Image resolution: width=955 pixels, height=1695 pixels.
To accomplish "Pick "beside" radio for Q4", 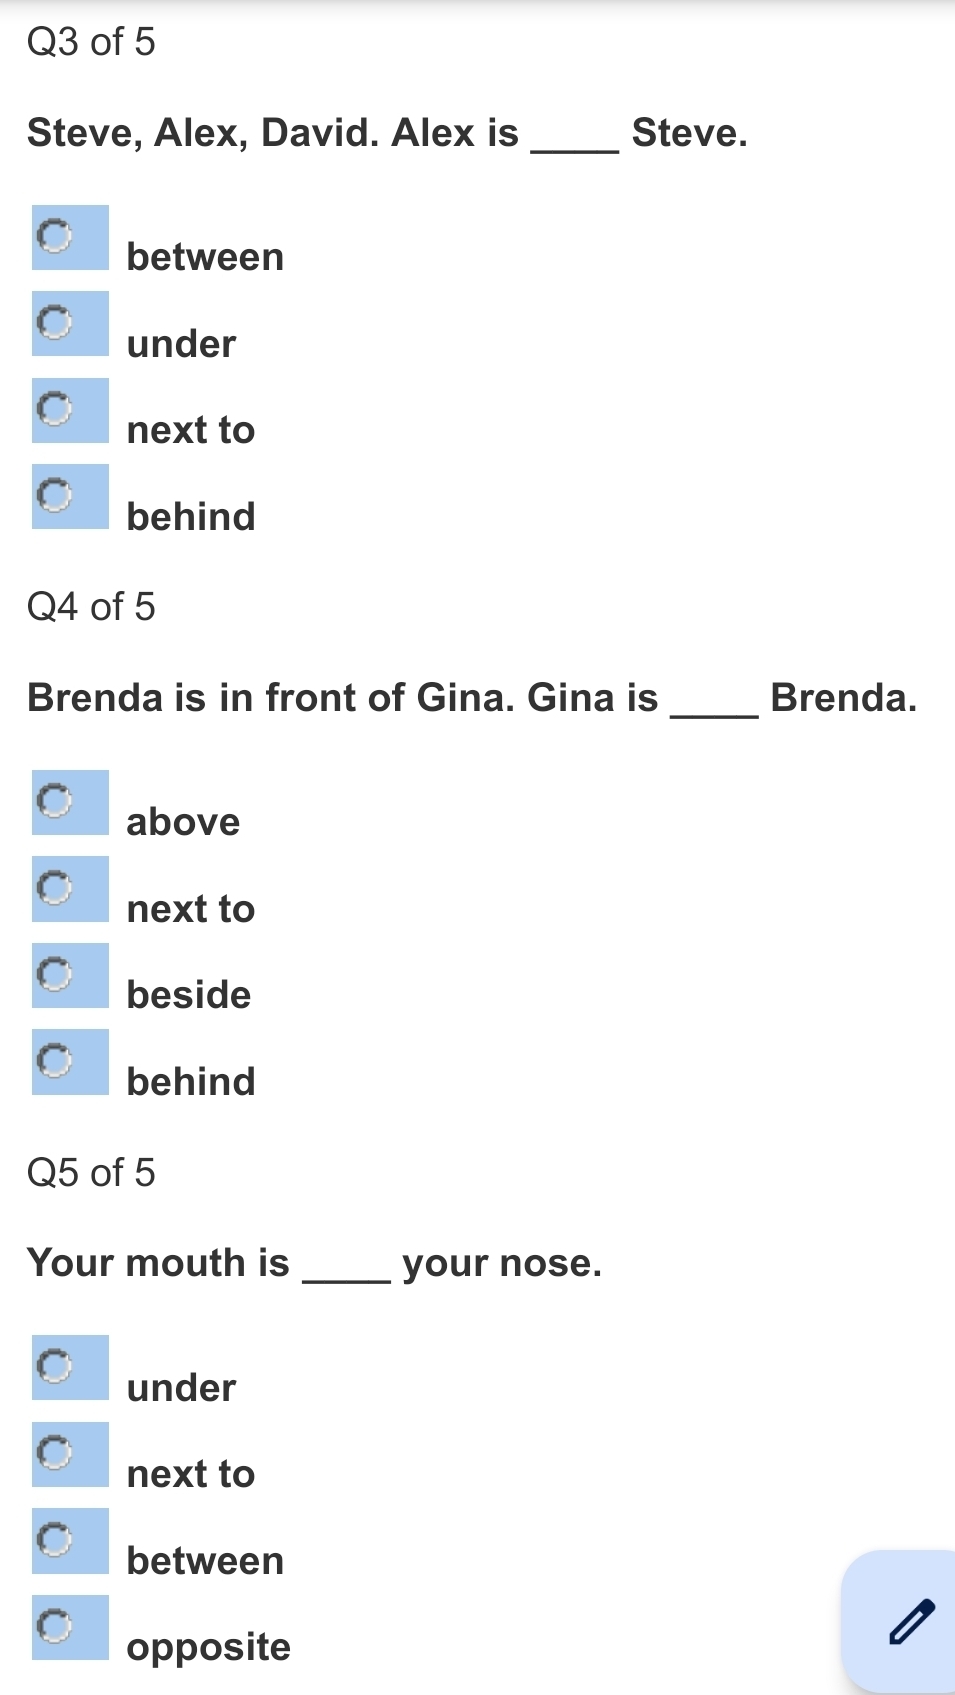I will click(55, 974).
